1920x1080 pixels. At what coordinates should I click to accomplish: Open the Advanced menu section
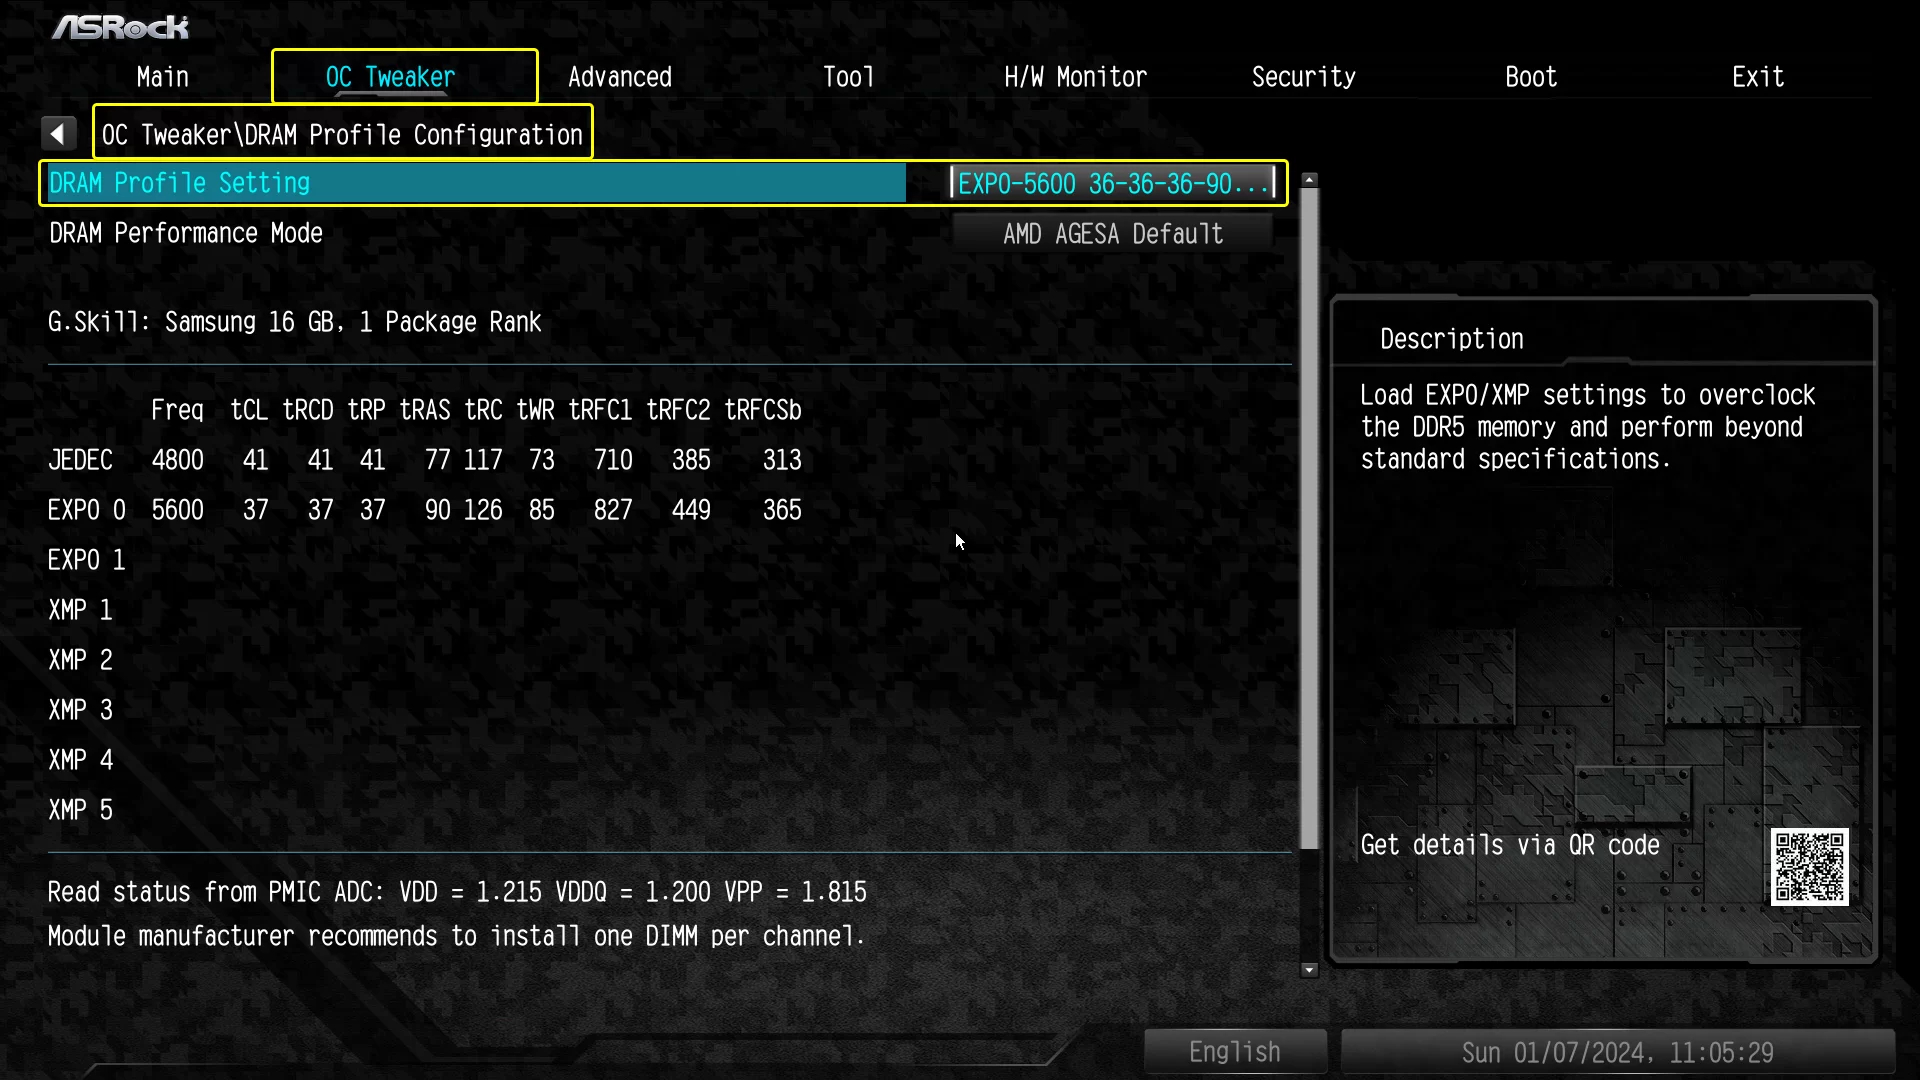[618, 75]
